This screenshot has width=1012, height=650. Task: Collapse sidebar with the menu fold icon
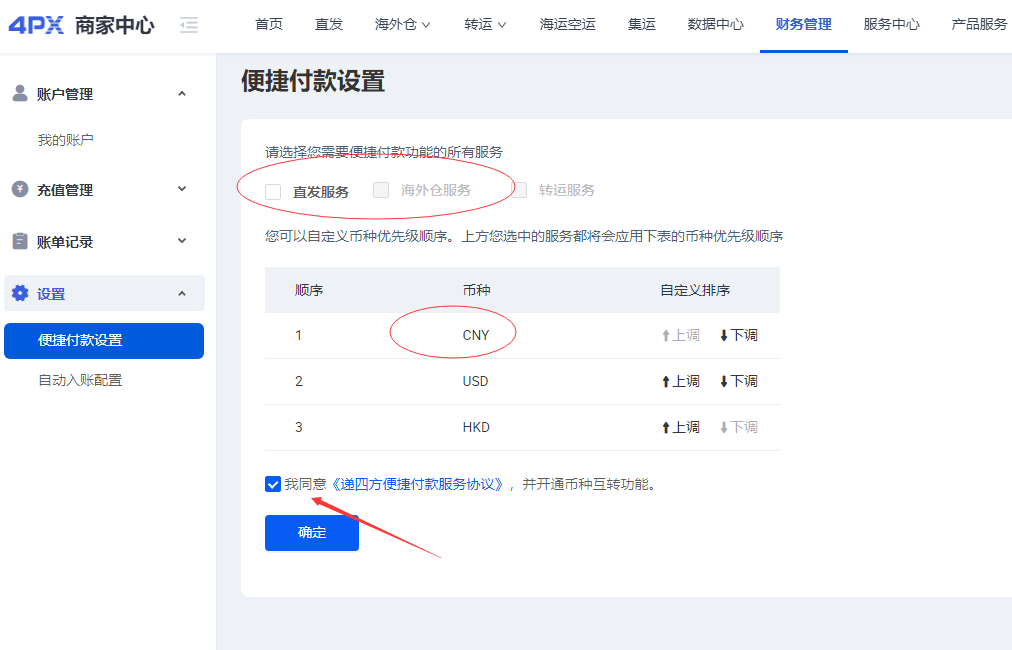pos(188,25)
